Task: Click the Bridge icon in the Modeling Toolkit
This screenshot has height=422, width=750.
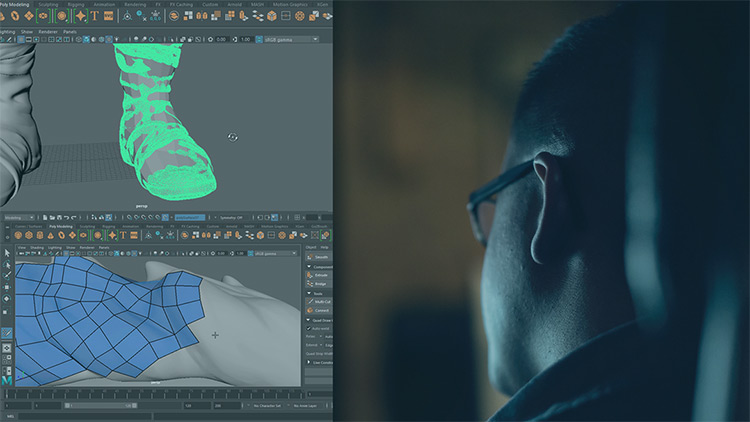Action: [310, 284]
